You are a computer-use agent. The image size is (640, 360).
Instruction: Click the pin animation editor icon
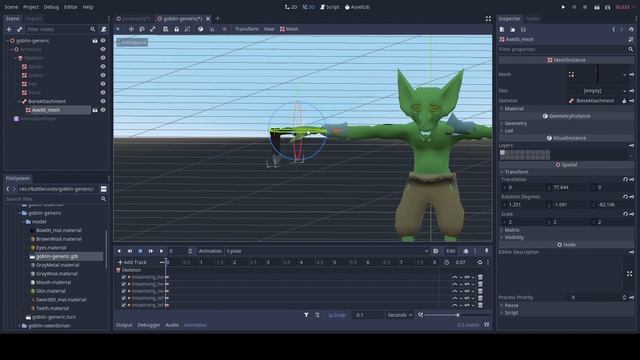click(487, 251)
